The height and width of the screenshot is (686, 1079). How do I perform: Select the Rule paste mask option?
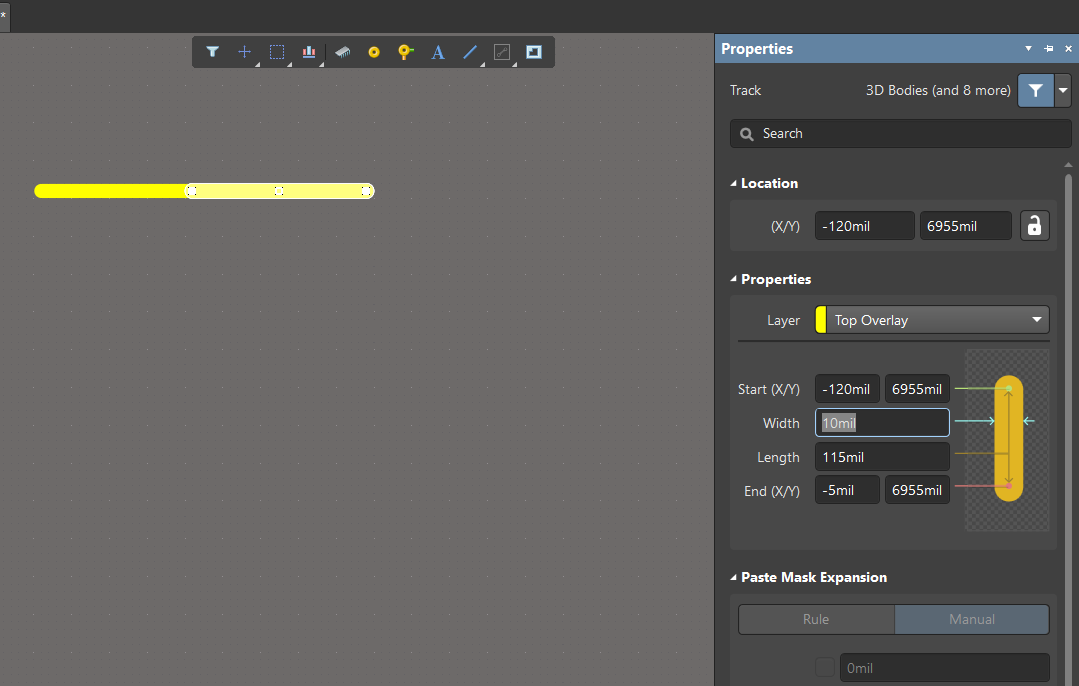tap(816, 619)
